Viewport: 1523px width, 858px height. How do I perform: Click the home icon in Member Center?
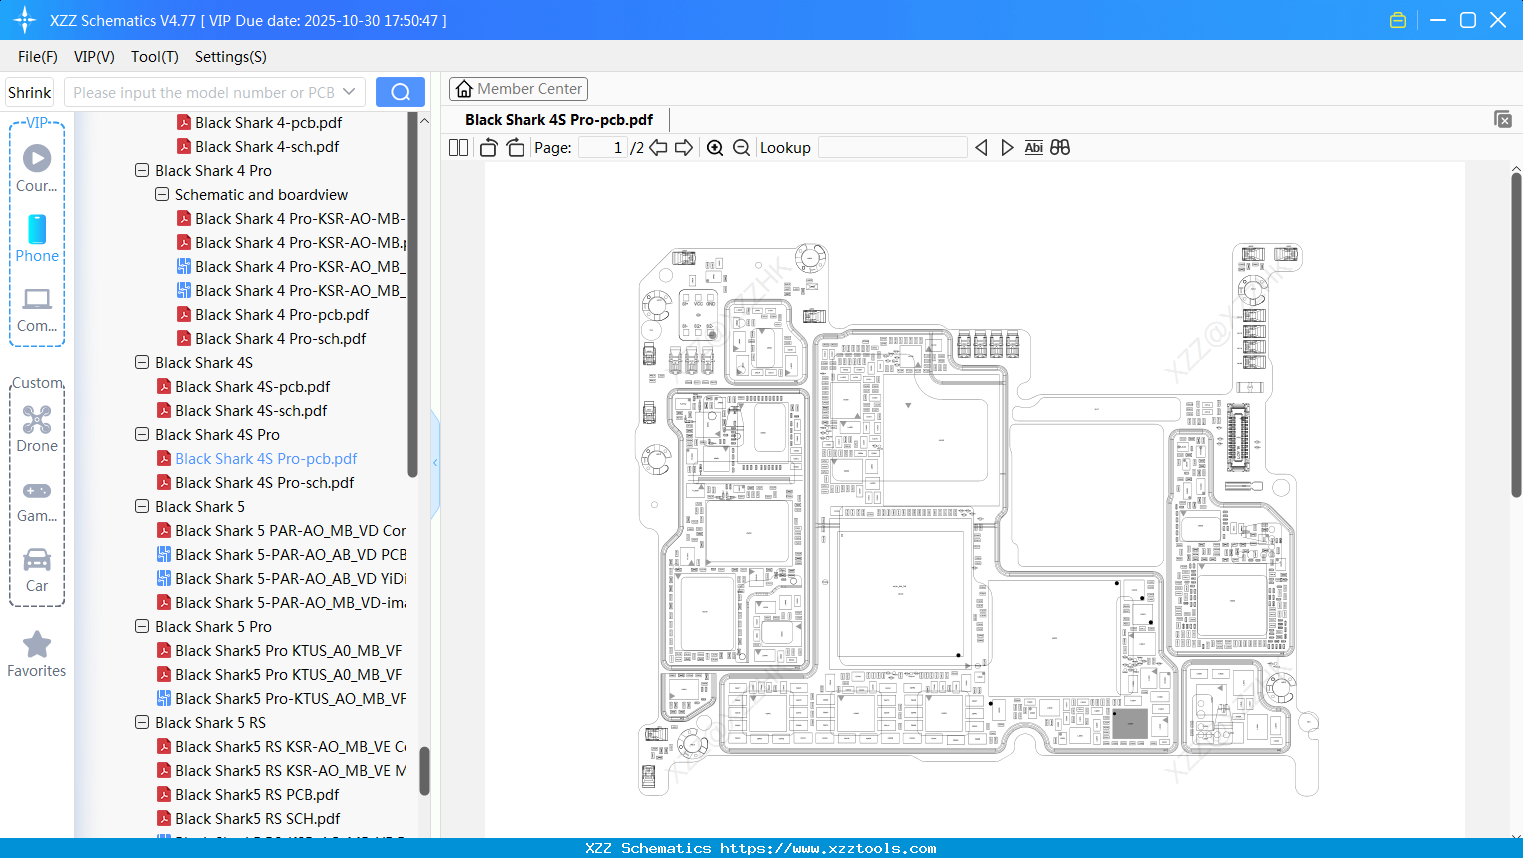pyautogui.click(x=464, y=89)
